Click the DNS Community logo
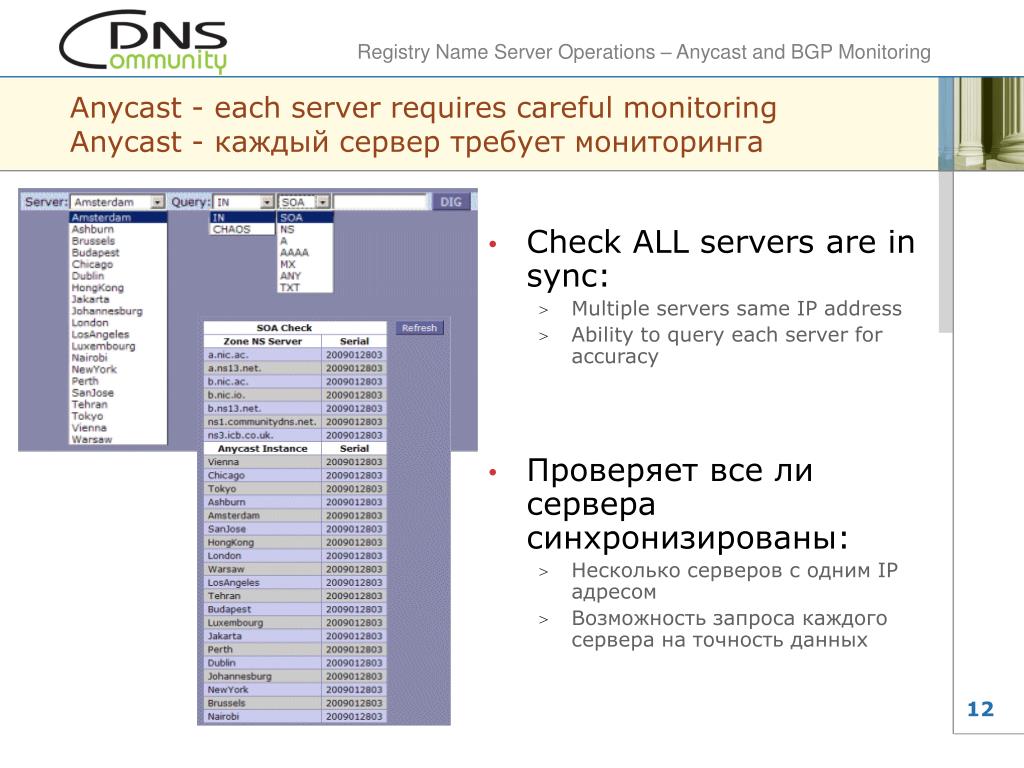Screen dimensions: 1024x768 144,40
